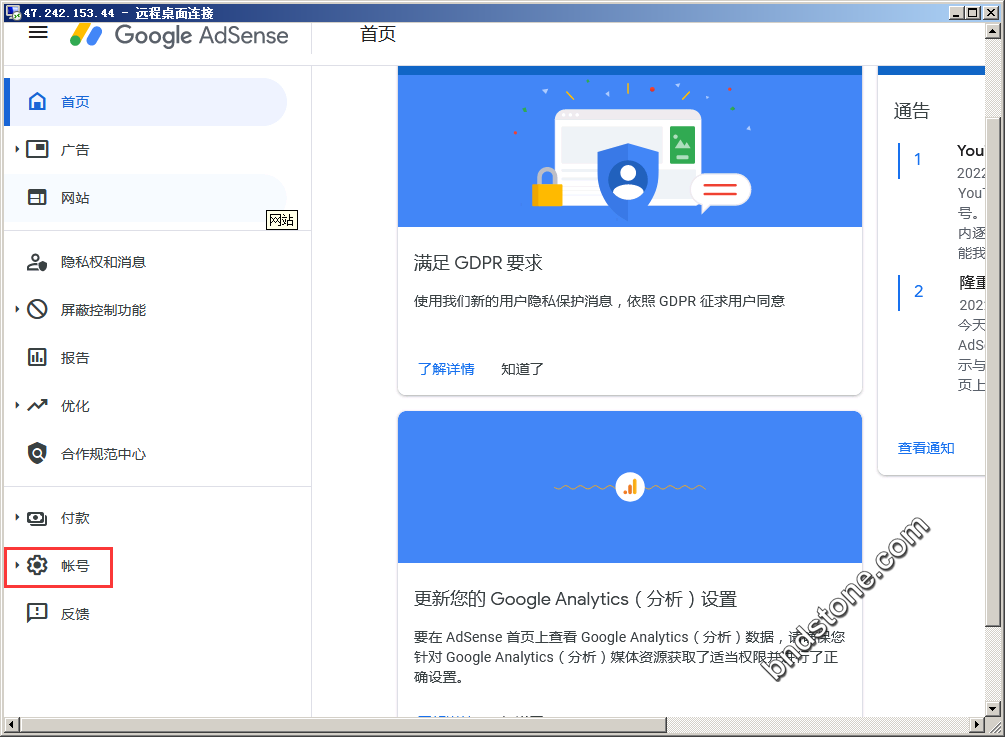
Task: Expand the 广告 menu arrow
Action: [17, 149]
